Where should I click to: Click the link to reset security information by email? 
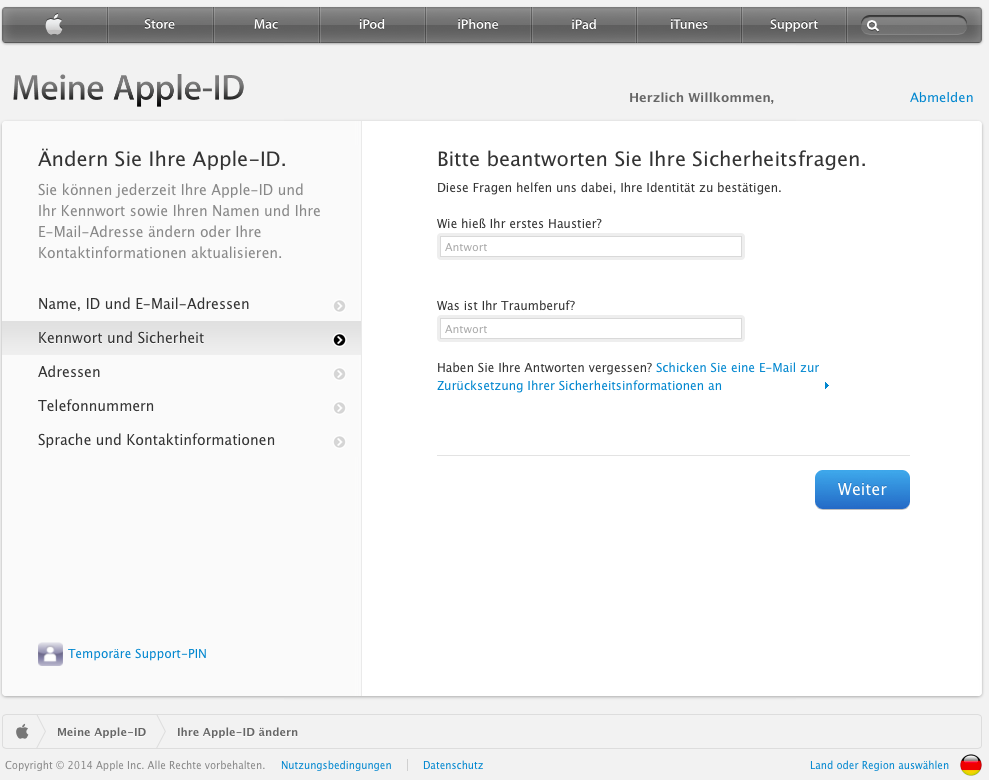pyautogui.click(x=628, y=376)
